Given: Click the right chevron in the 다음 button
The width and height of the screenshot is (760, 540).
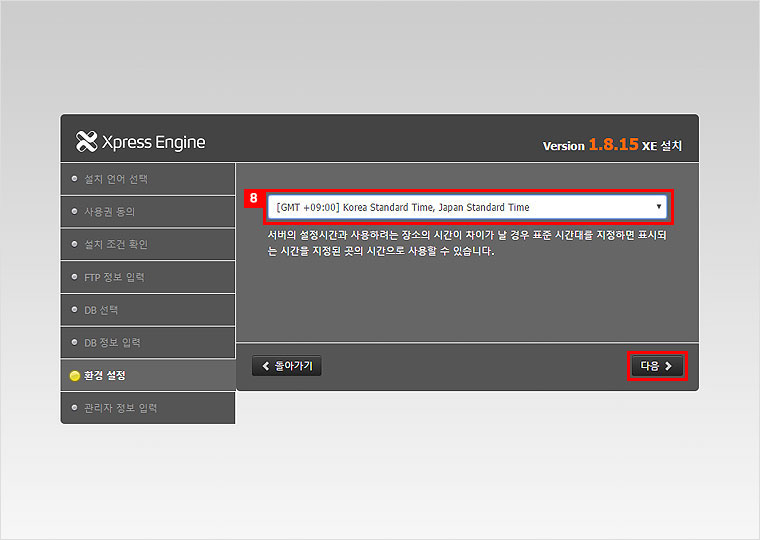Looking at the screenshot, I should tap(669, 366).
